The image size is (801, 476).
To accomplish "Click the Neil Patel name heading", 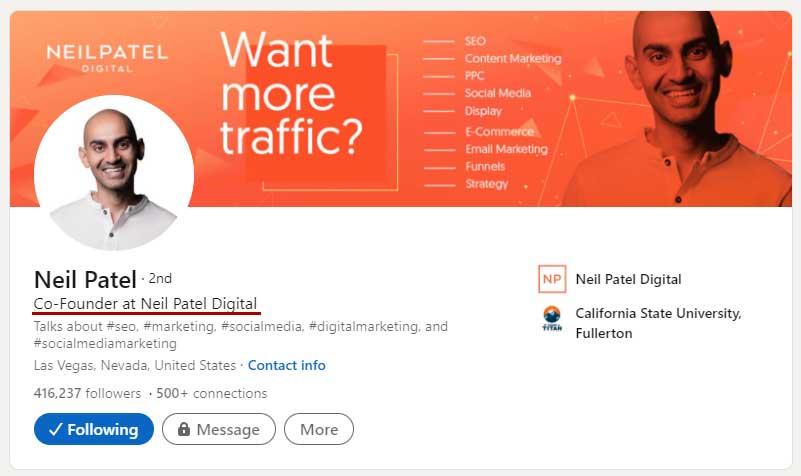I will click(85, 279).
